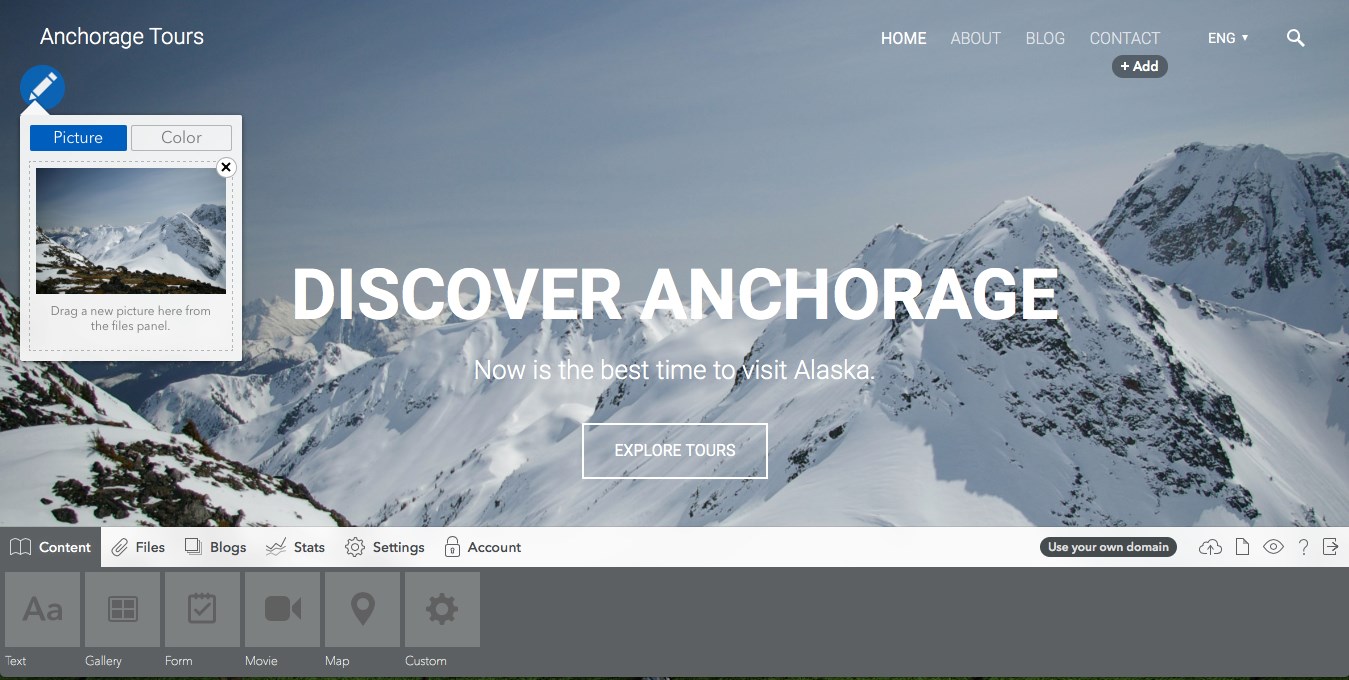Click the blue pencil edit icon

point(43,88)
